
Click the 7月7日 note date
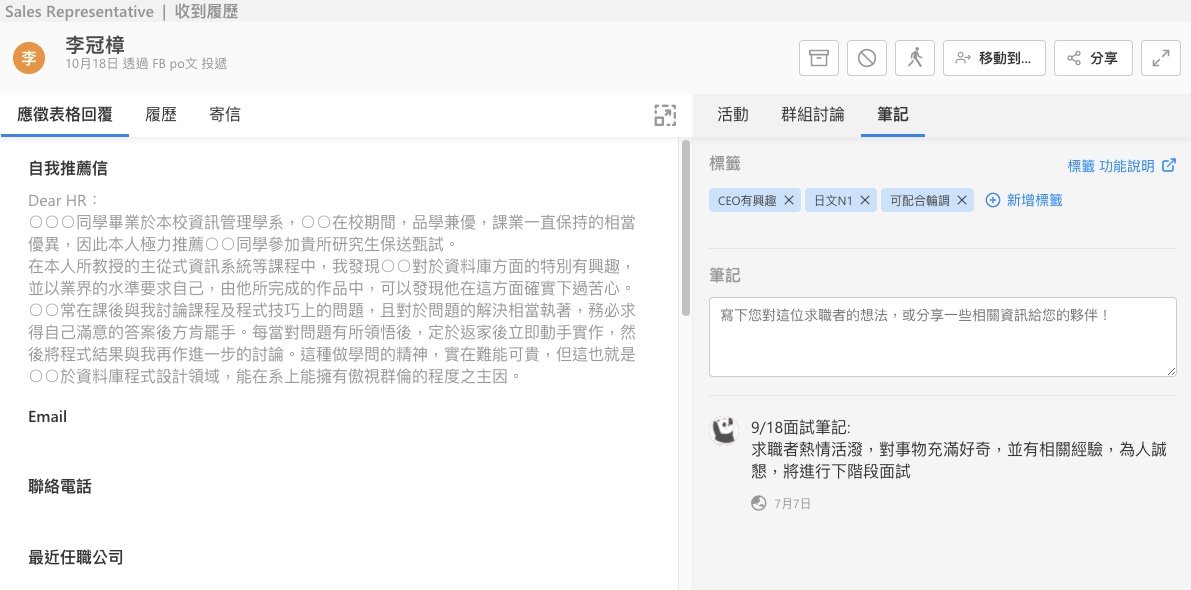(792, 503)
